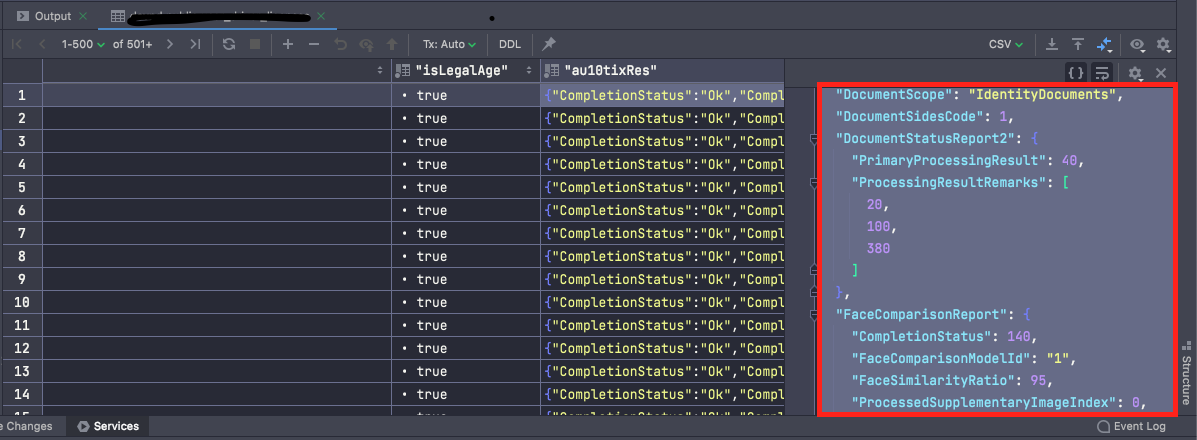Go to next page of rows
Viewport: 1197px width, 440px height.
tap(170, 44)
